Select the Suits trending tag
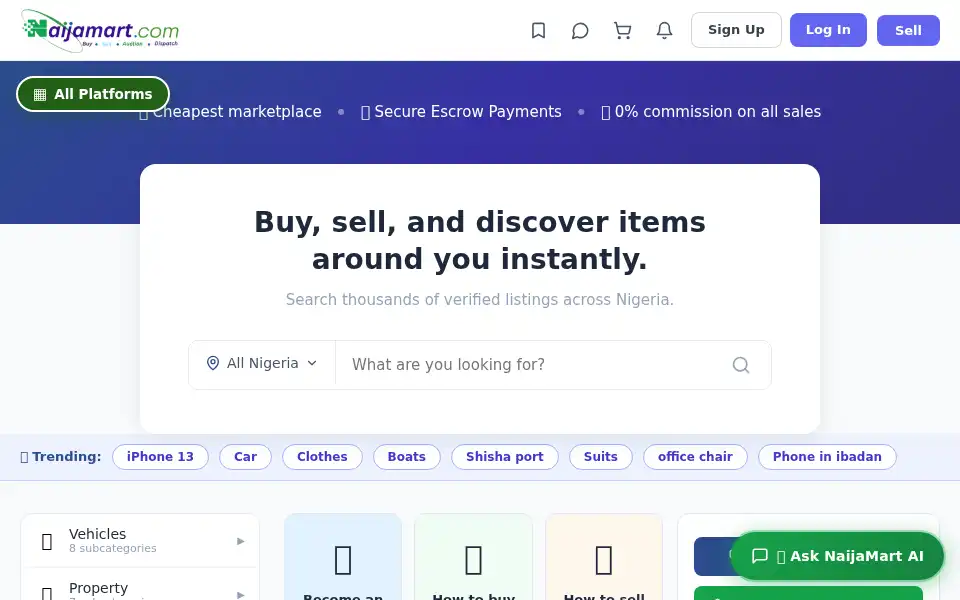The height and width of the screenshot is (600, 960). tap(601, 457)
